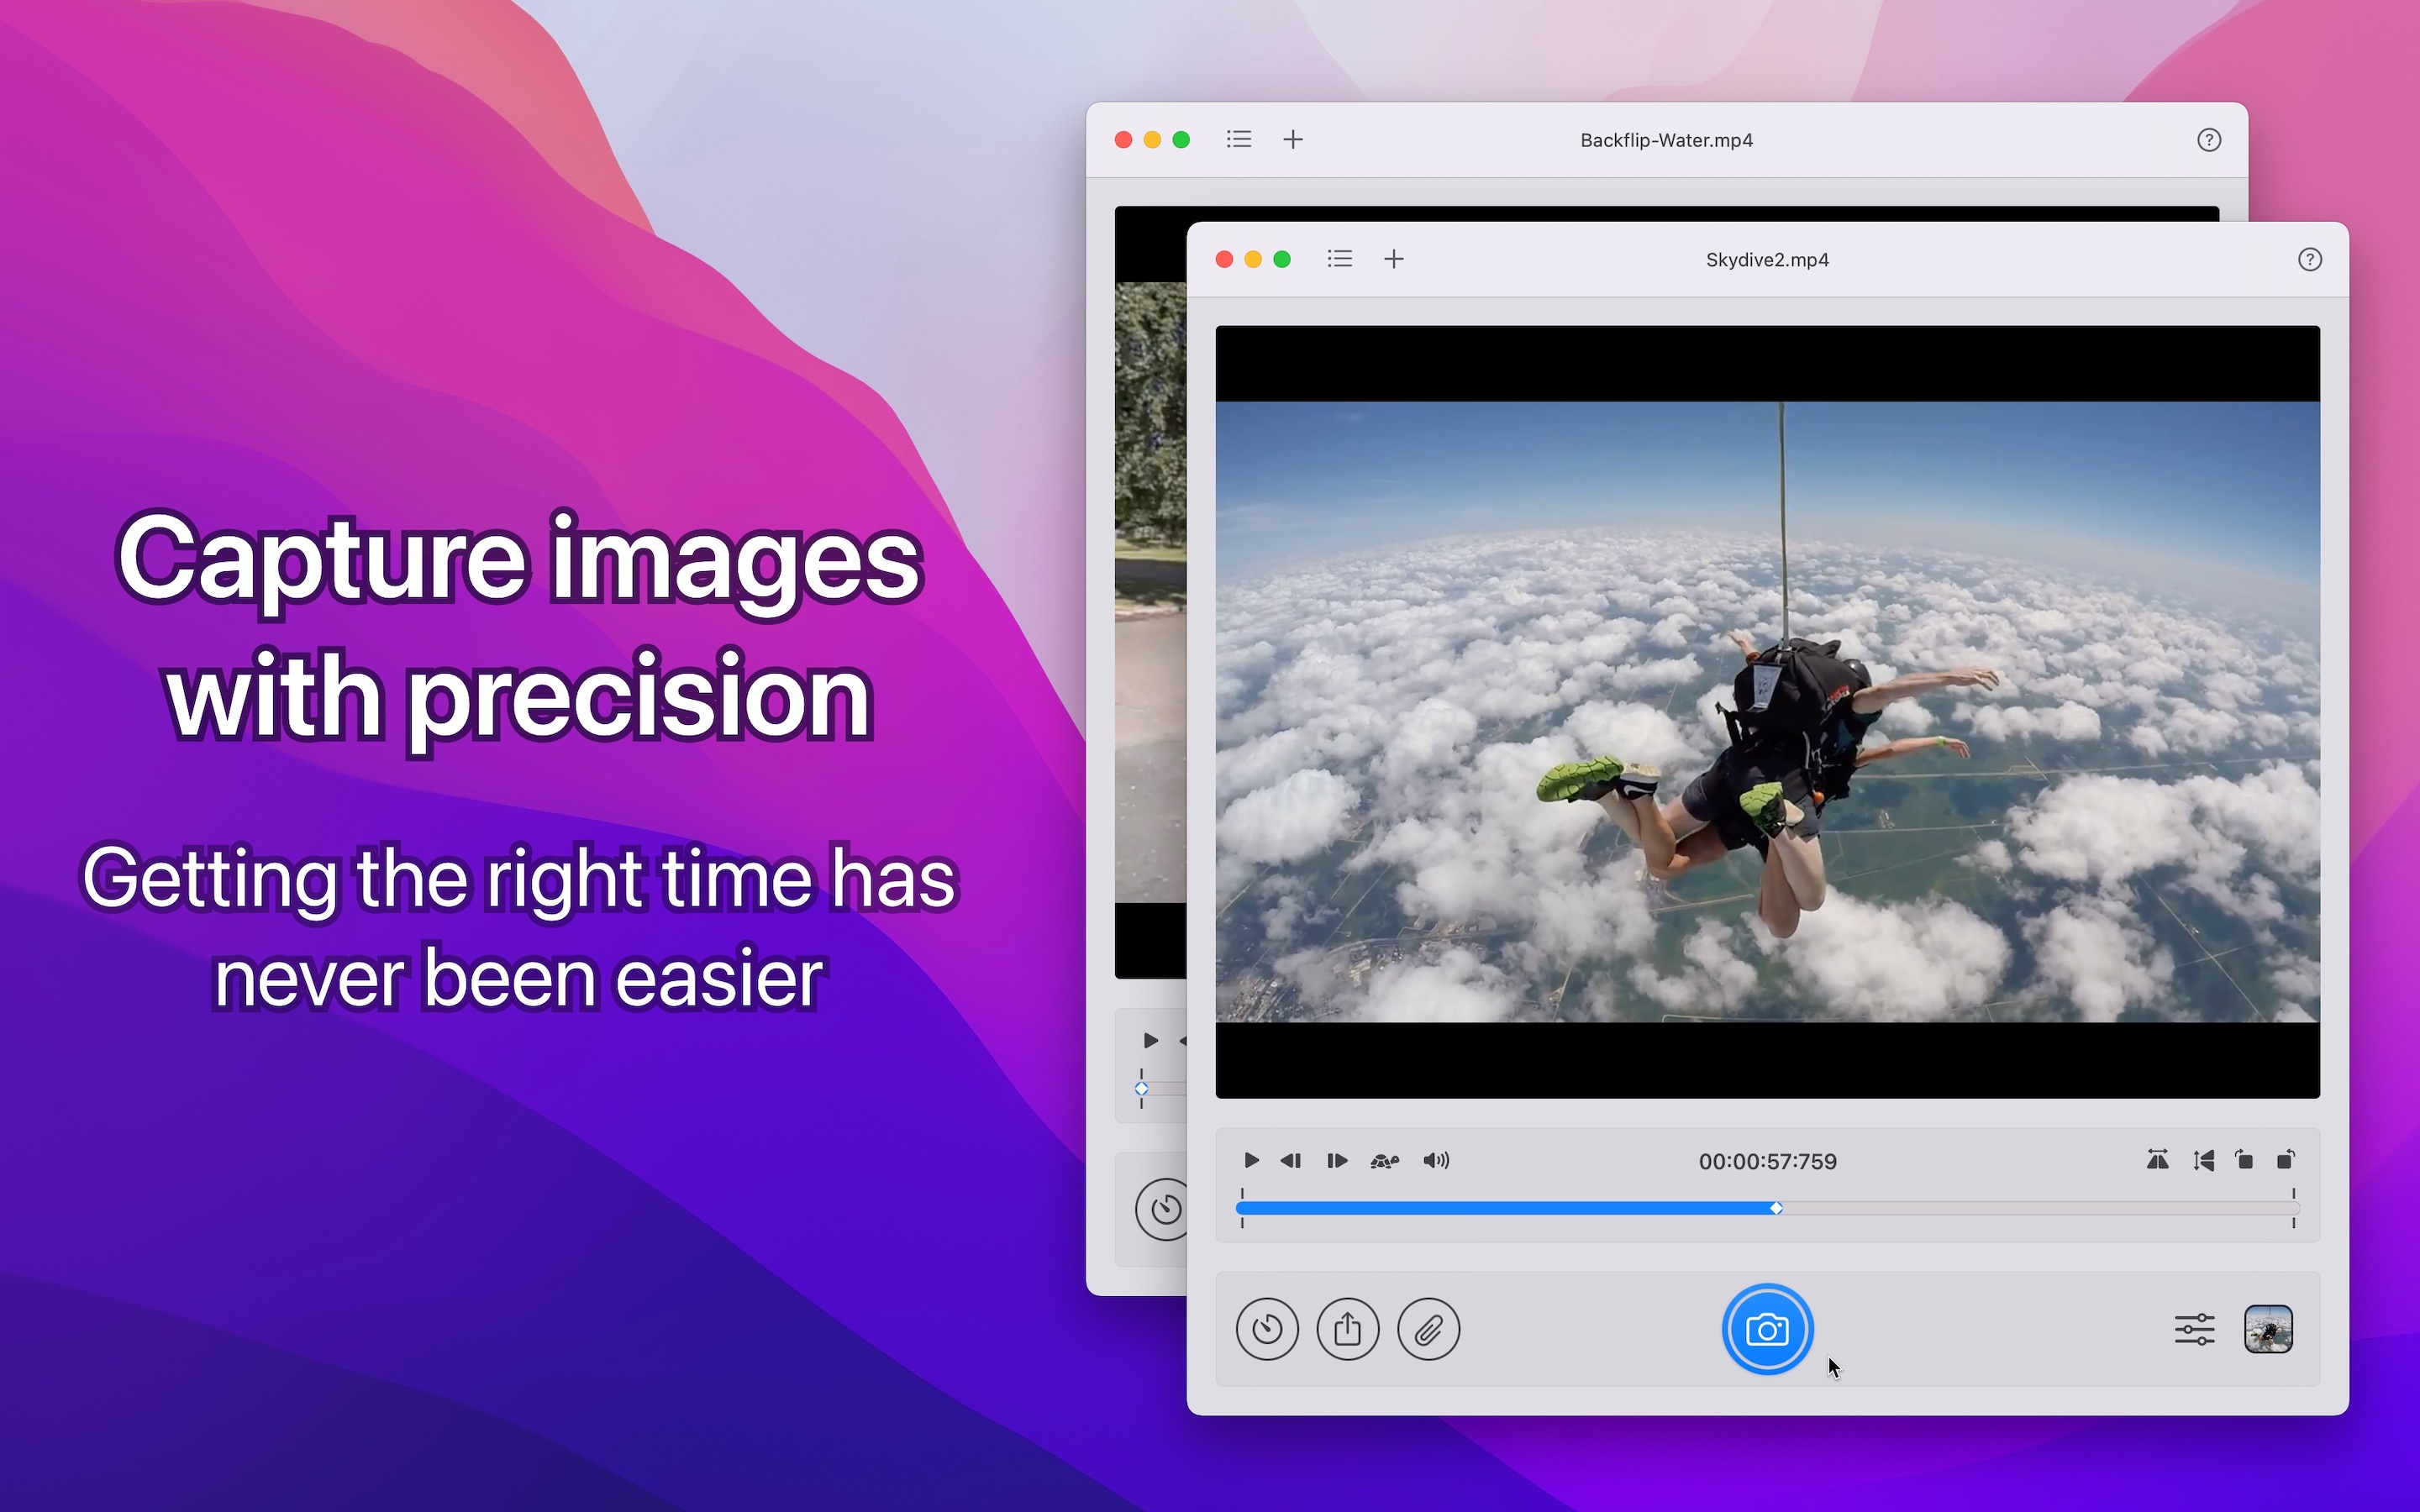Screen dimensions: 2420x1512
Task: Toggle playback with the play button
Action: click(1252, 1161)
